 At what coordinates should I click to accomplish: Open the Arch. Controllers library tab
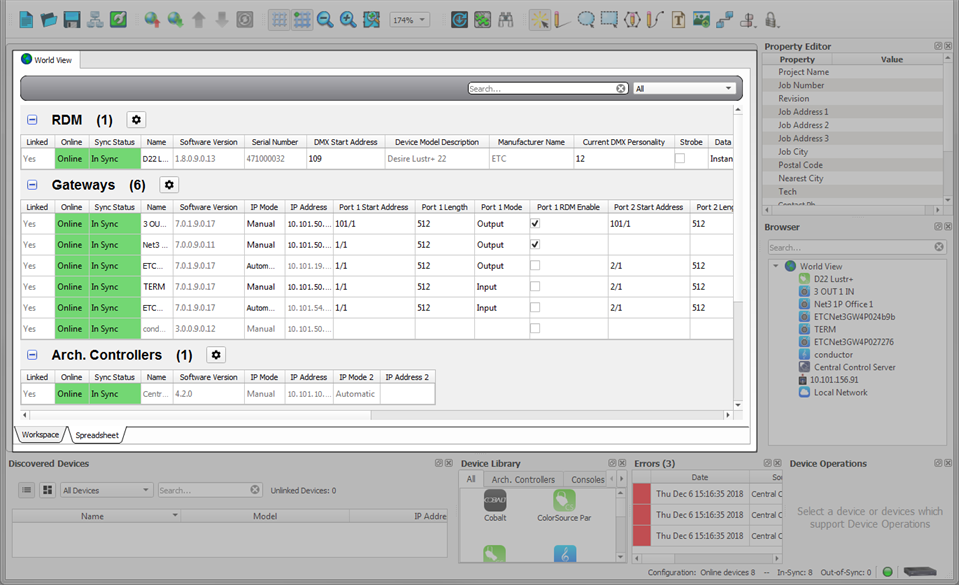point(523,480)
